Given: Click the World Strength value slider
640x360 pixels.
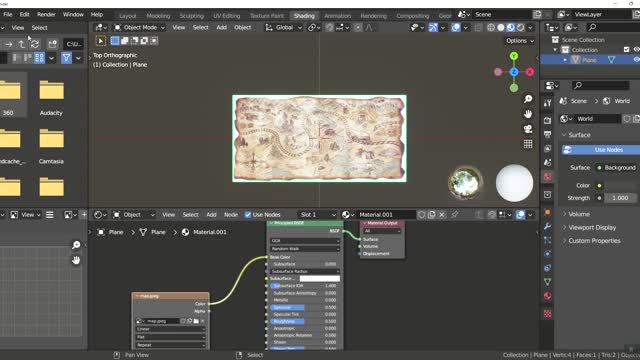Looking at the screenshot, I should click(x=620, y=198).
